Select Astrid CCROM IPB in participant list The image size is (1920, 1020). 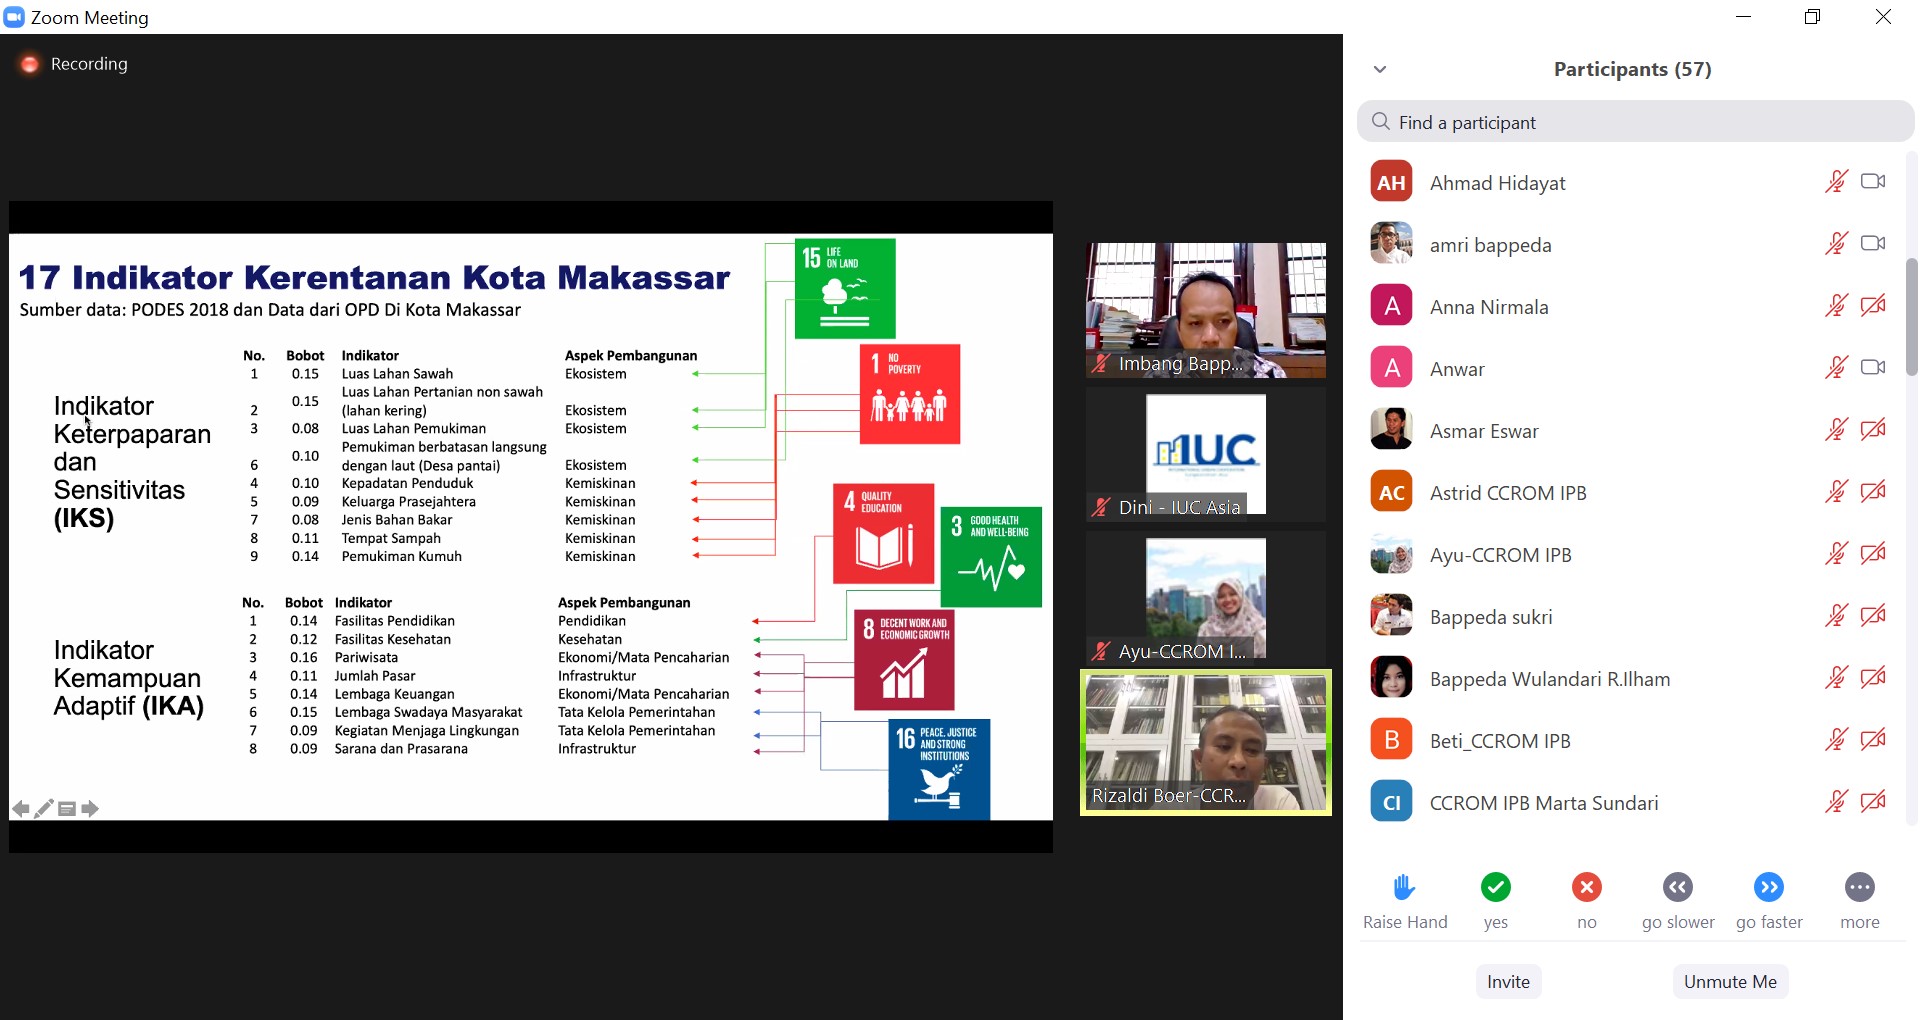click(x=1508, y=492)
